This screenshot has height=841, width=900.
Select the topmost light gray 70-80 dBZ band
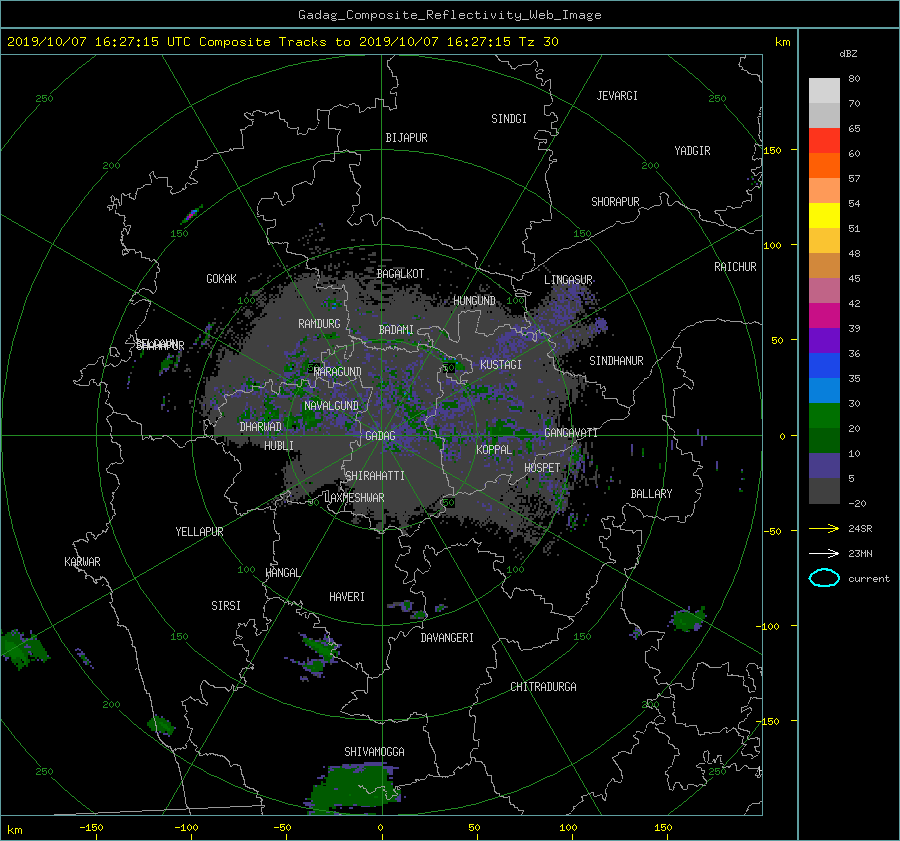point(824,91)
